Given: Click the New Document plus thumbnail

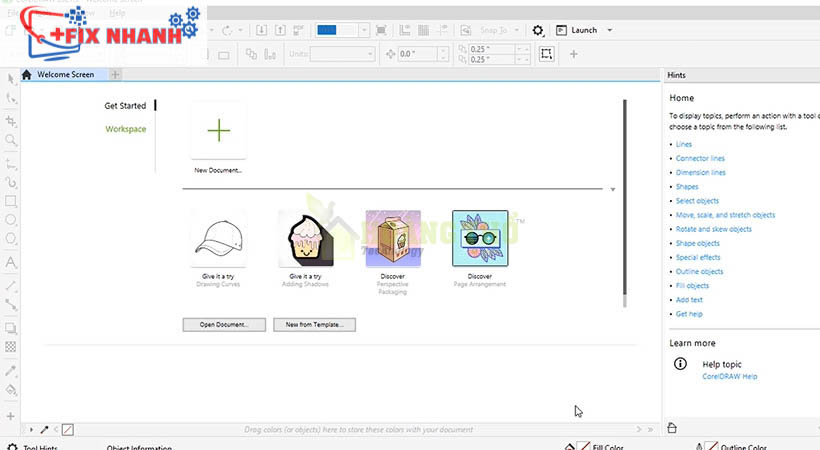Looking at the screenshot, I should (x=218, y=130).
